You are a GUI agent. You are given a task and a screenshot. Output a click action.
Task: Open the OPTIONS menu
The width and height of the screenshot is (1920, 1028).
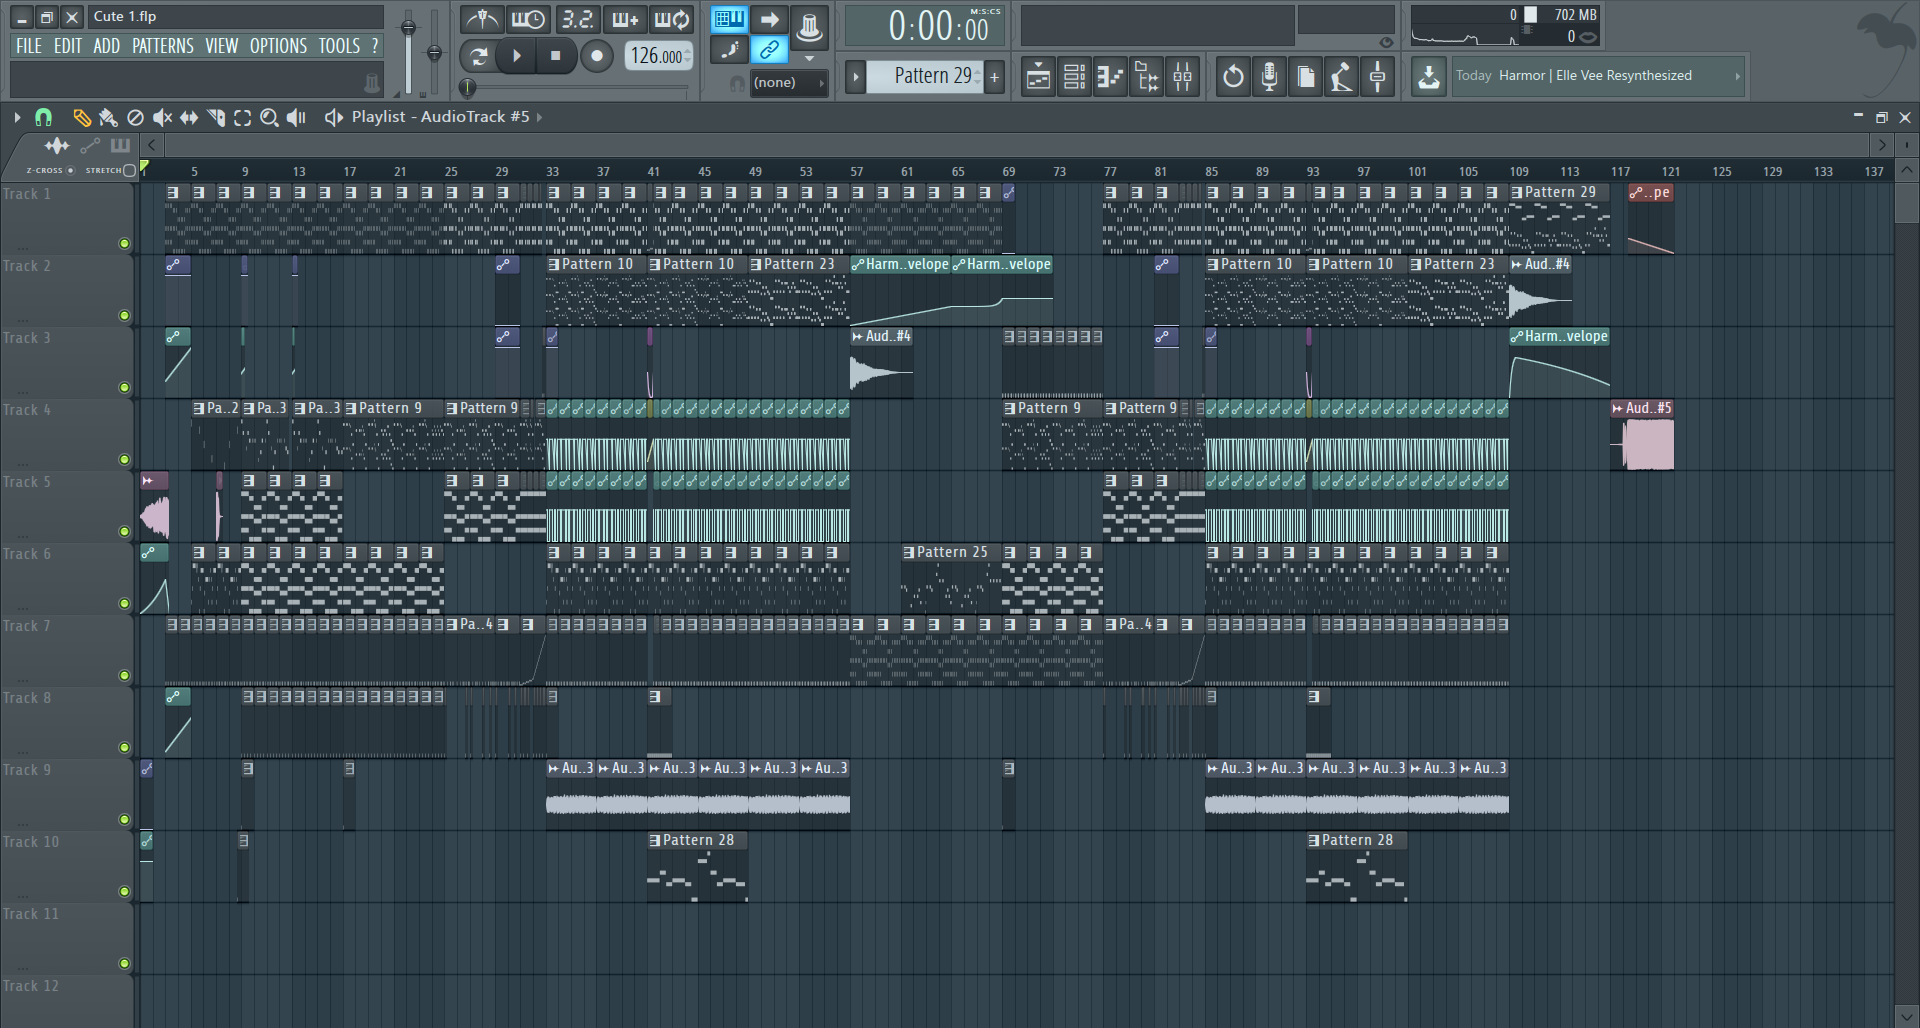click(x=278, y=46)
